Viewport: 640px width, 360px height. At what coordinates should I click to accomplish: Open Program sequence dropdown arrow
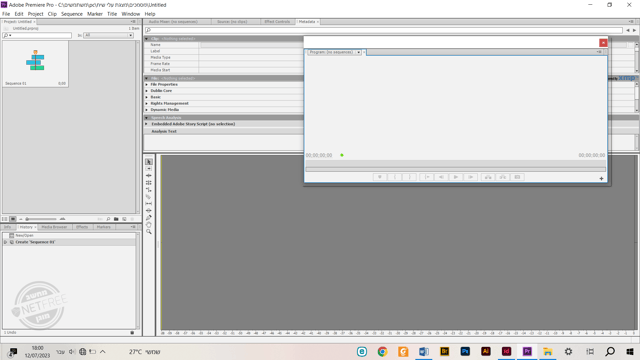(358, 52)
